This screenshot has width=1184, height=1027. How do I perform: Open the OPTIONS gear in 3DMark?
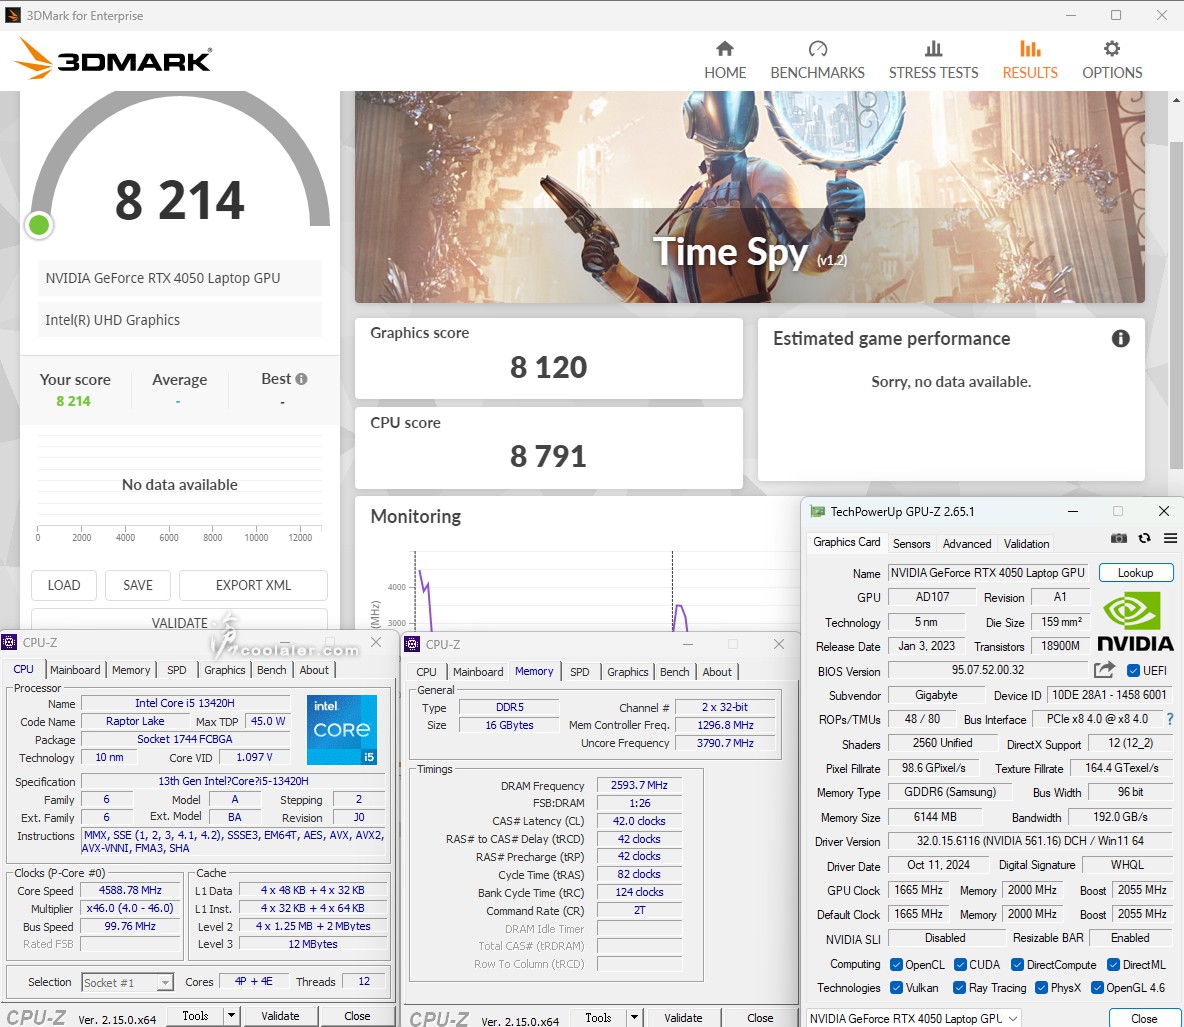pos(1112,60)
